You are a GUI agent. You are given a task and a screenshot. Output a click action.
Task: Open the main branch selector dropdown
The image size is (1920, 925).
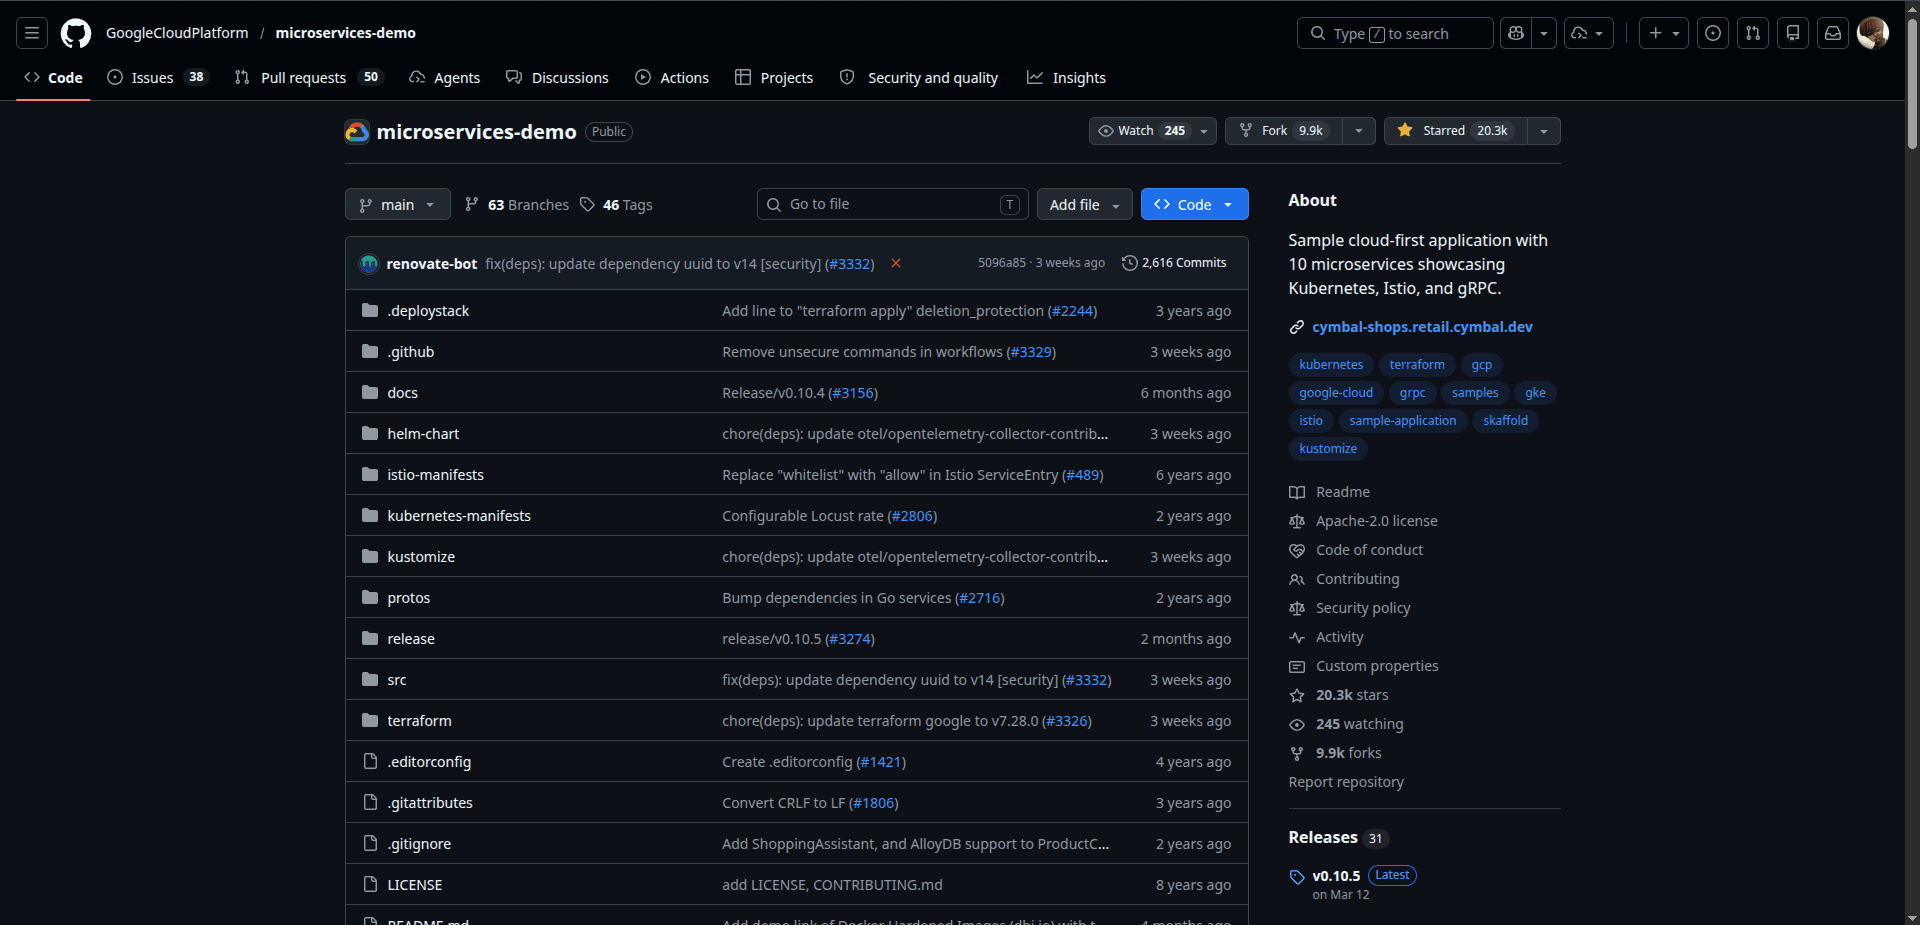click(x=398, y=204)
